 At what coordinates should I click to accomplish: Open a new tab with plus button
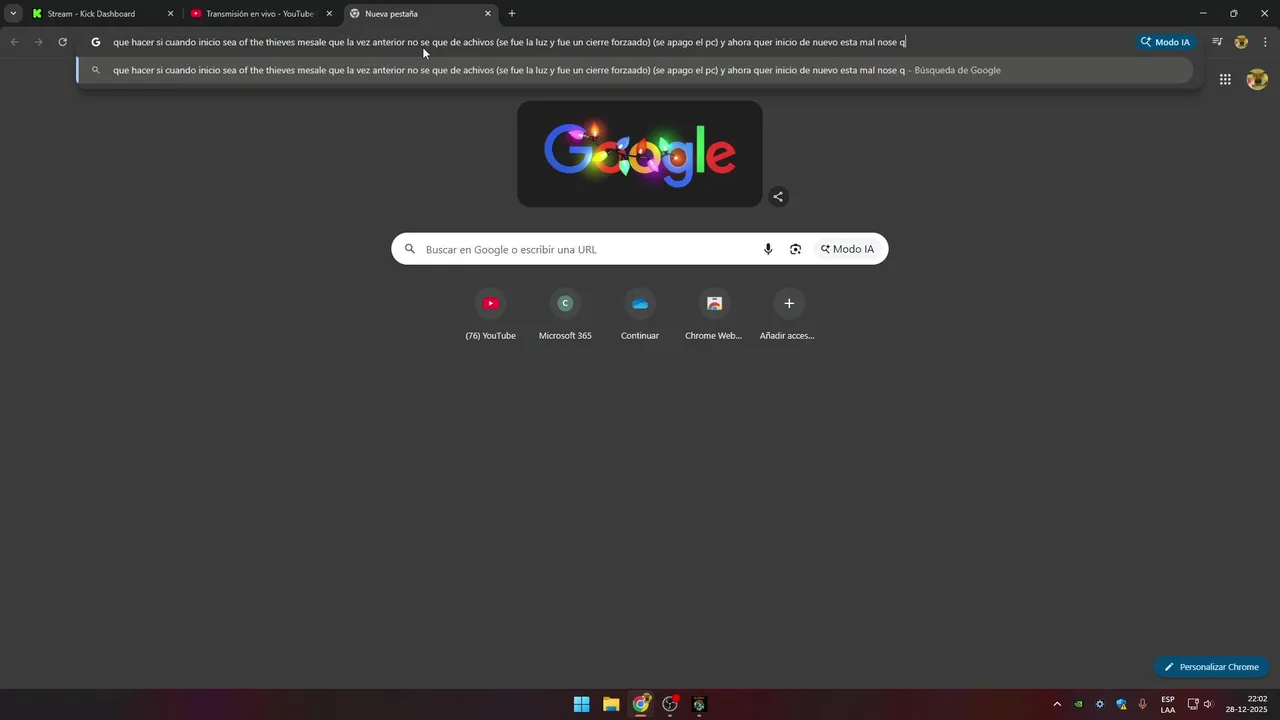point(512,14)
